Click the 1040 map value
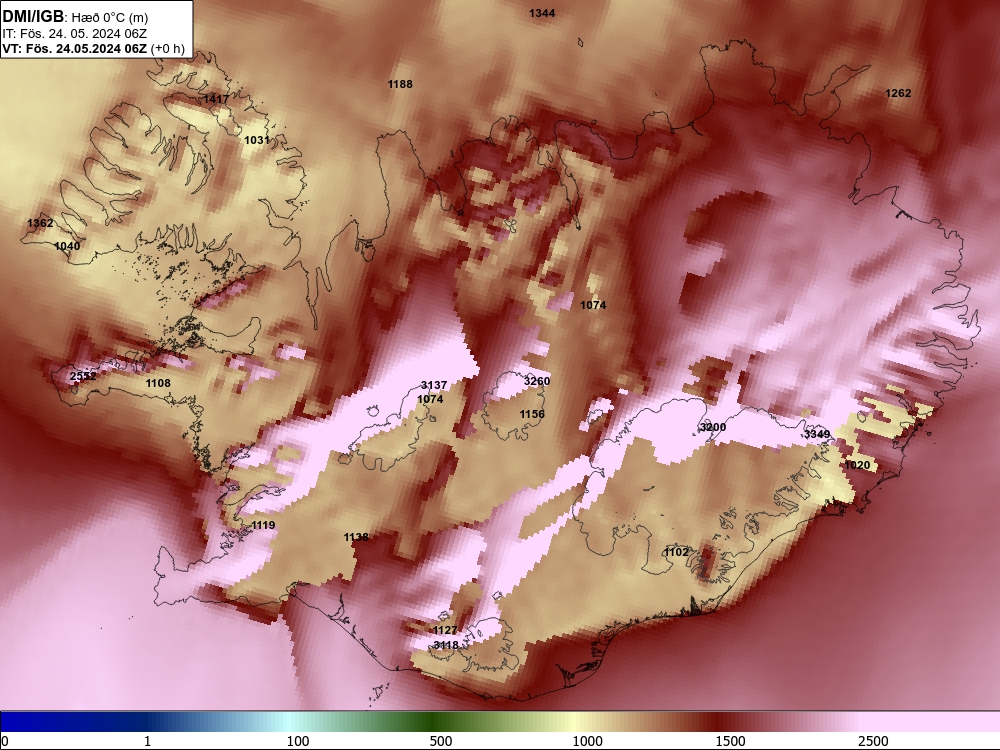The height and width of the screenshot is (750, 1000). (67, 246)
